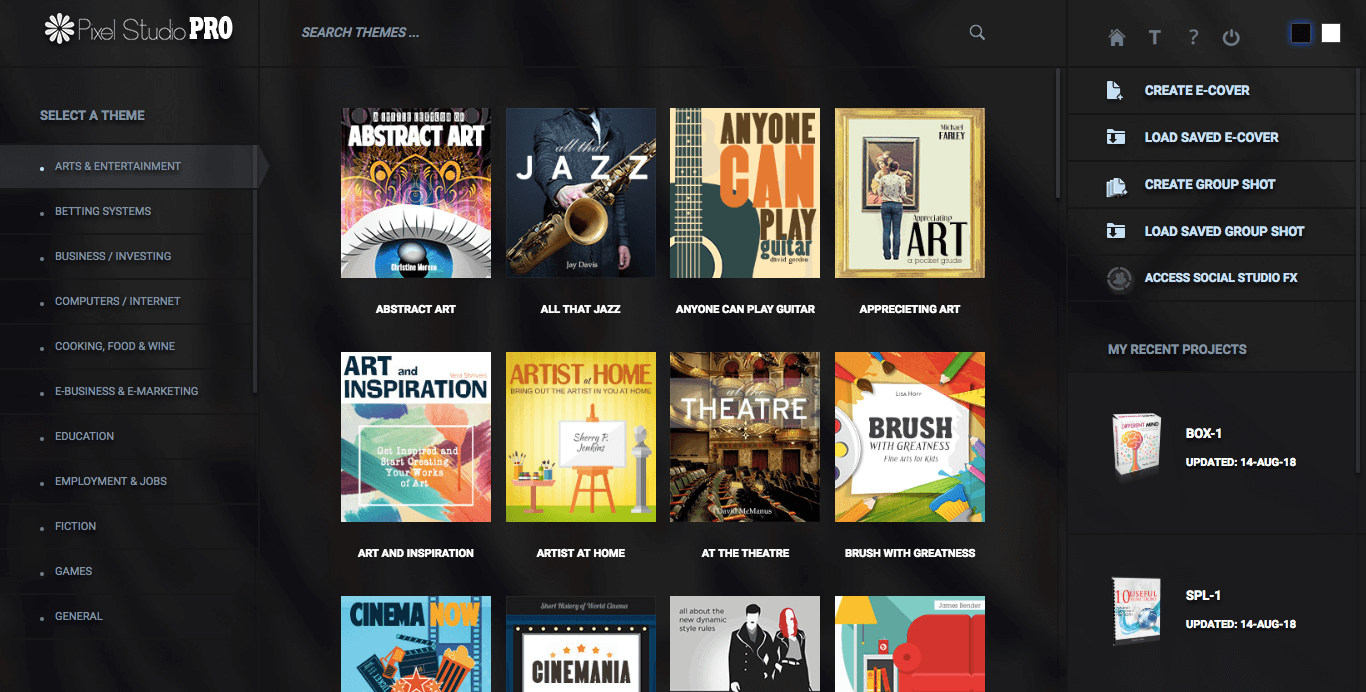Click the ALL THAT JAZZ caption

(581, 309)
